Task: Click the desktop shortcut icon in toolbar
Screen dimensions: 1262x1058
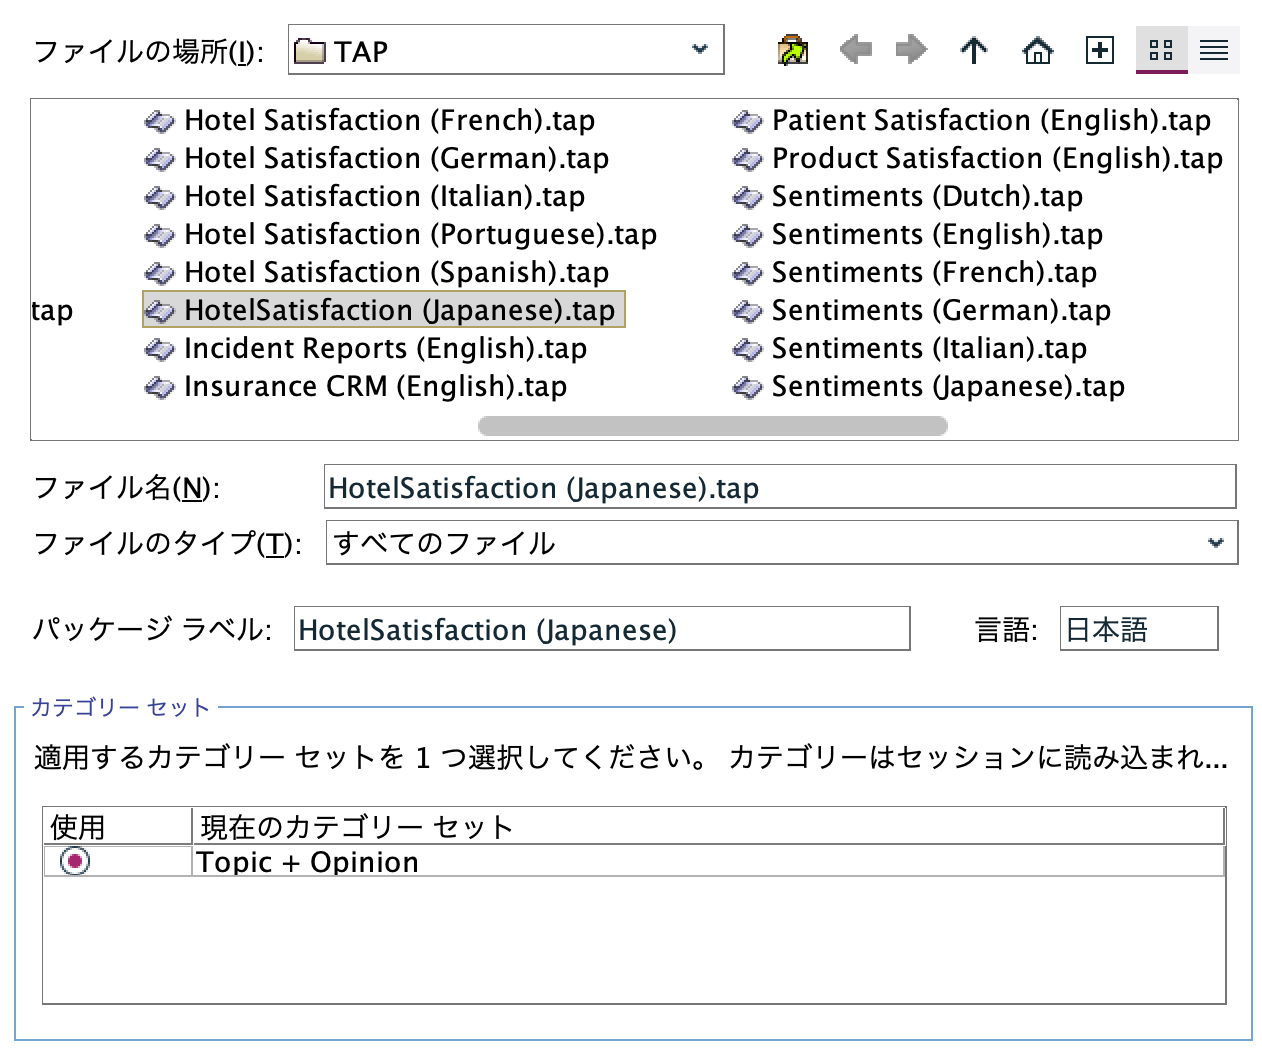Action: [792, 49]
